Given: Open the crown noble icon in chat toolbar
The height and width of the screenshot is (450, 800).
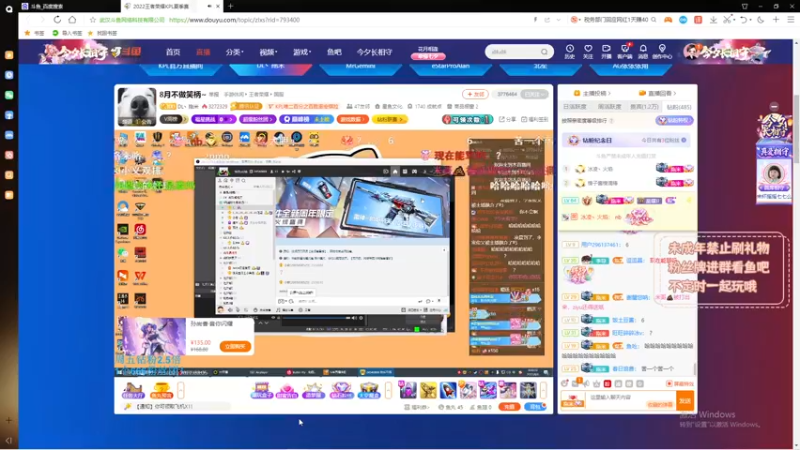Looking at the screenshot, I should coord(596,384).
